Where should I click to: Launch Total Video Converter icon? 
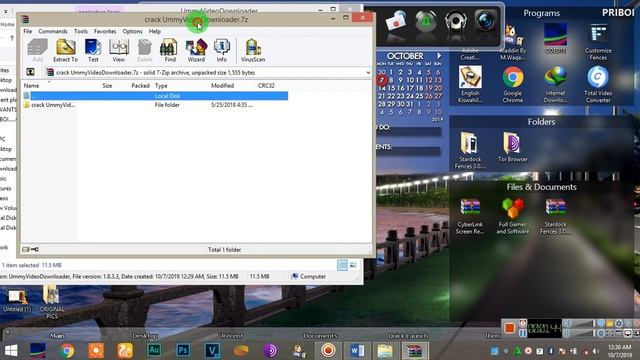598,85
